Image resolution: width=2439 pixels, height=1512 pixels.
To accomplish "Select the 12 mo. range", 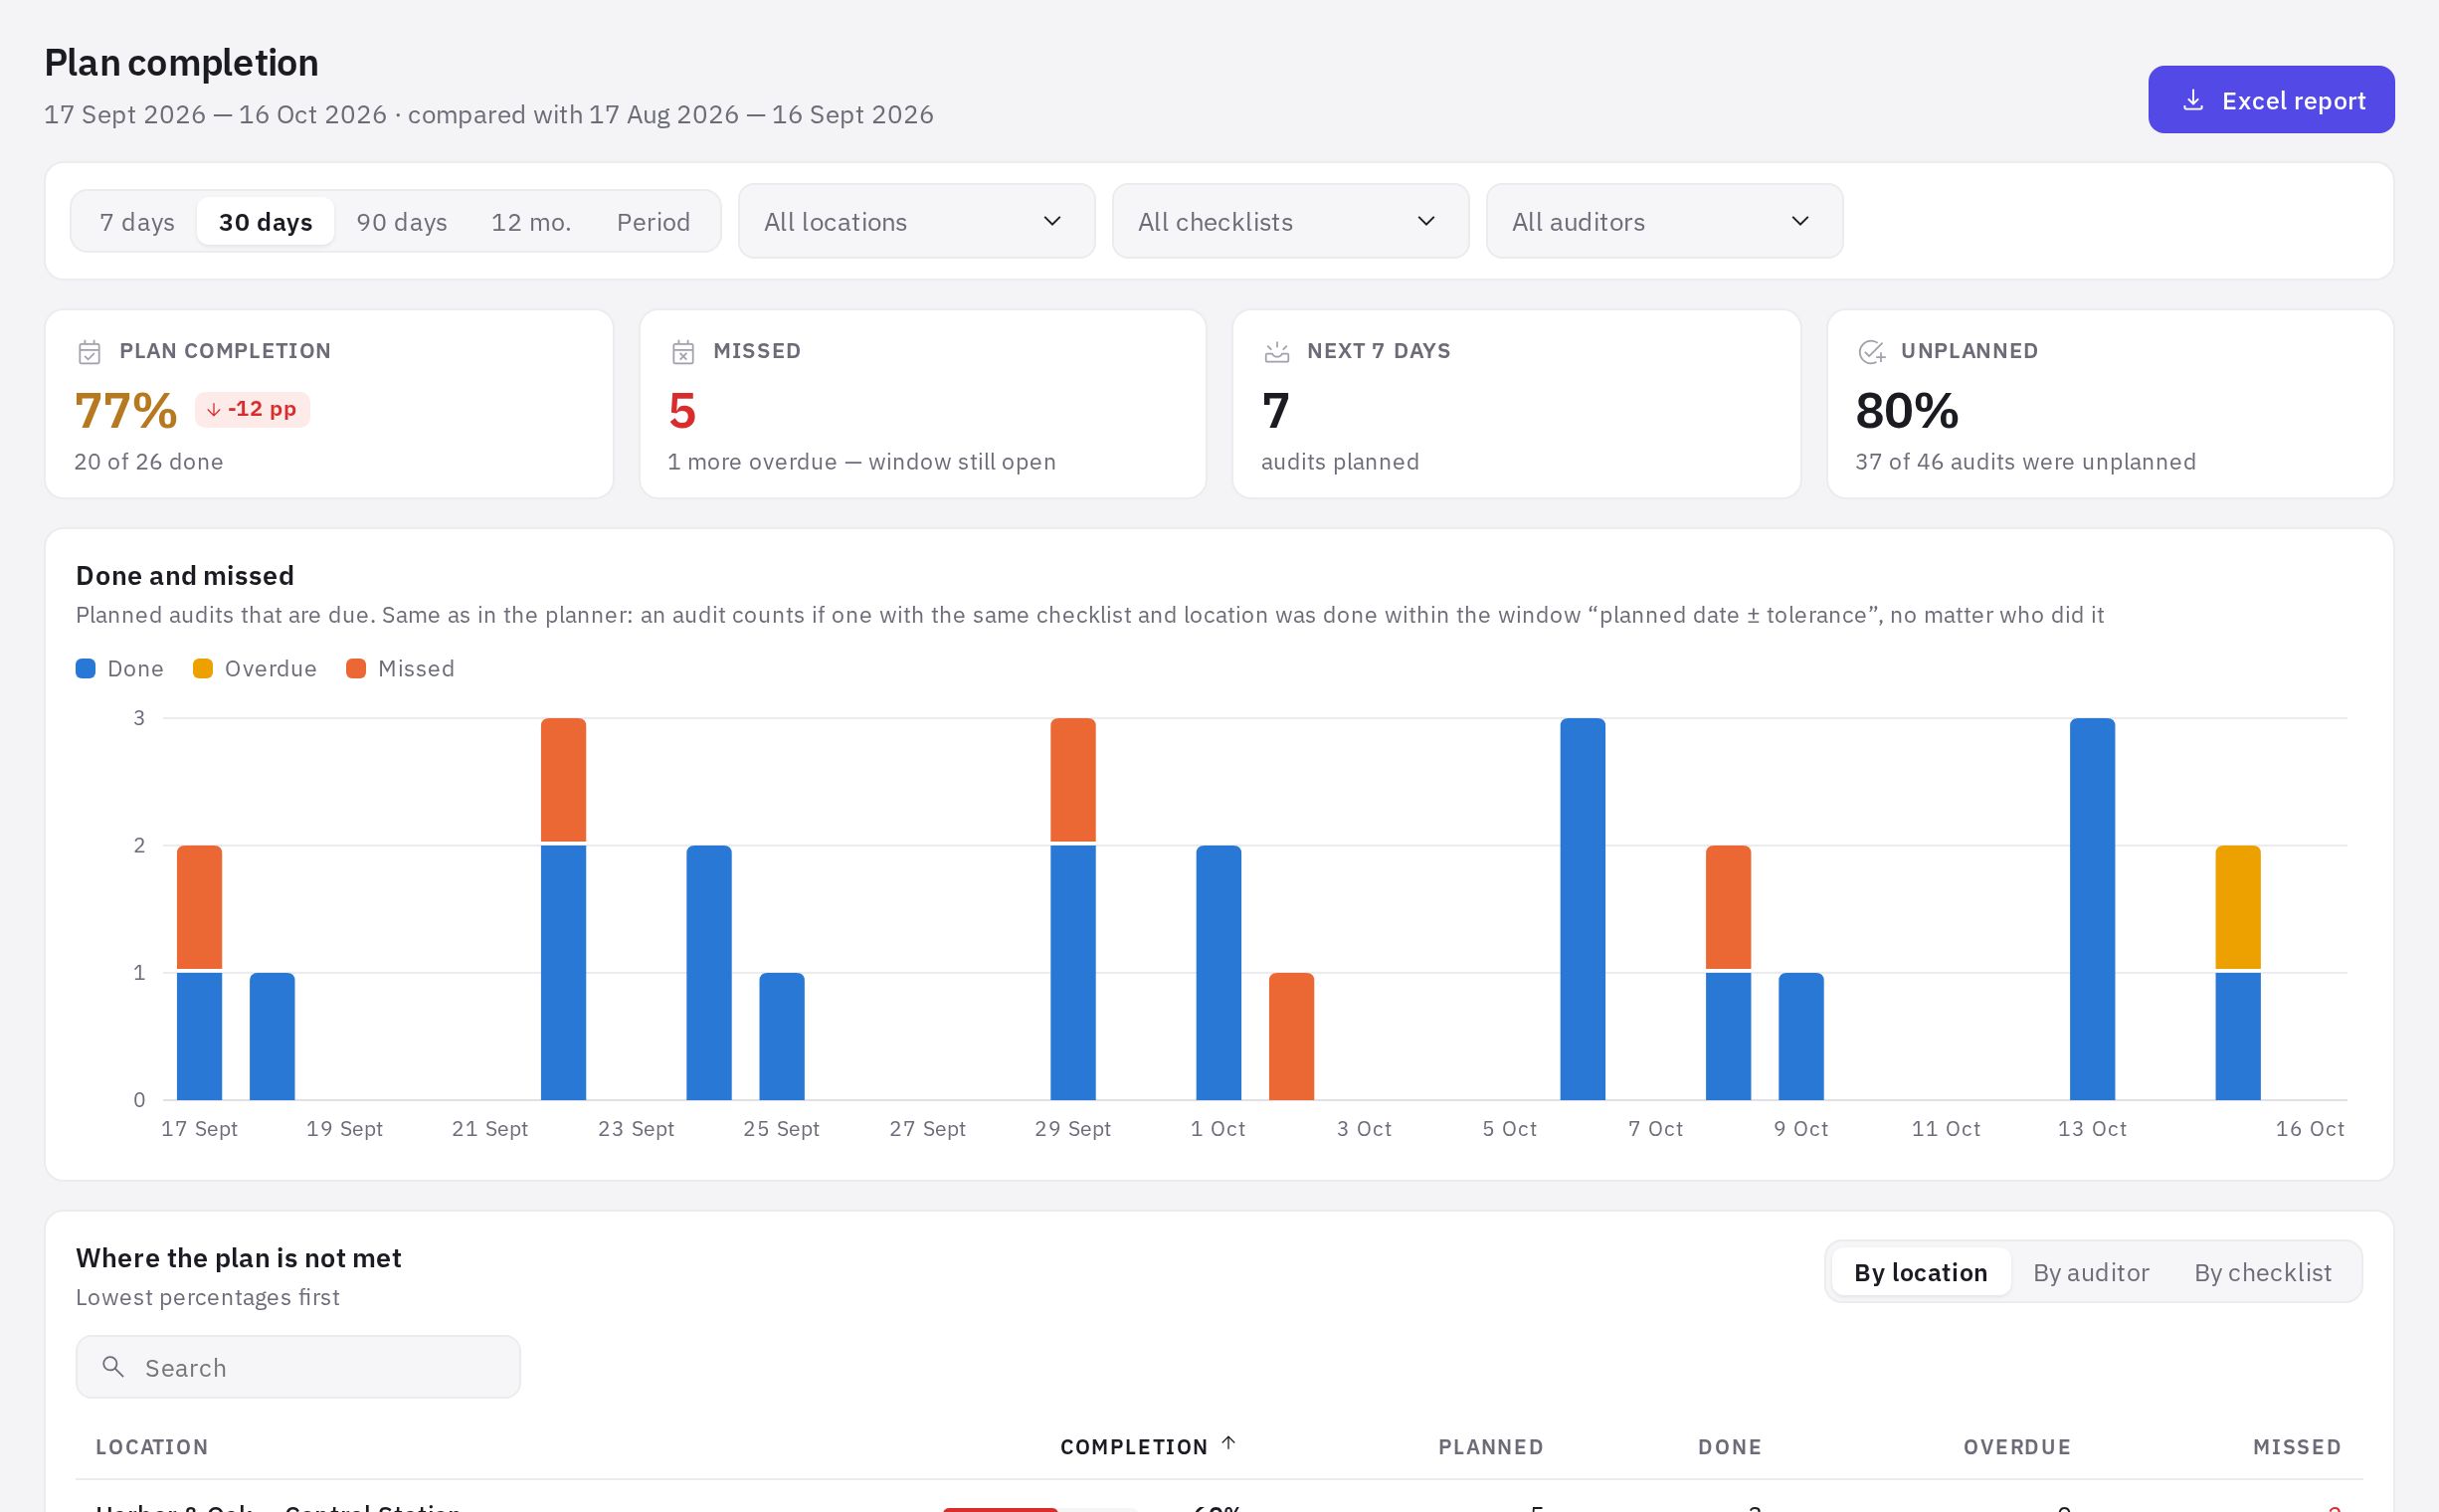I will (531, 221).
